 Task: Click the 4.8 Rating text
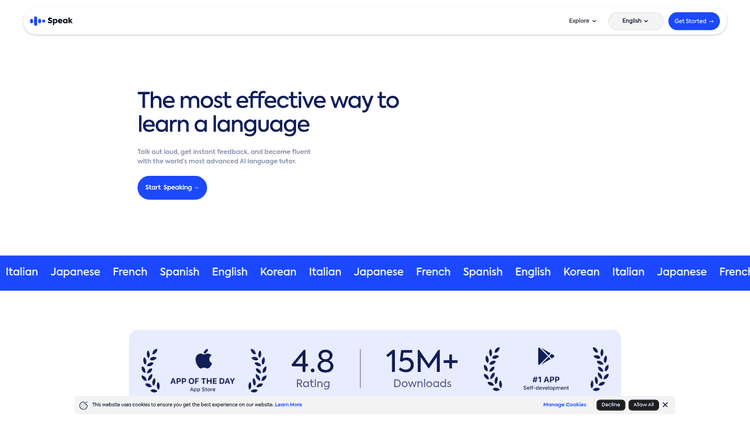point(313,368)
